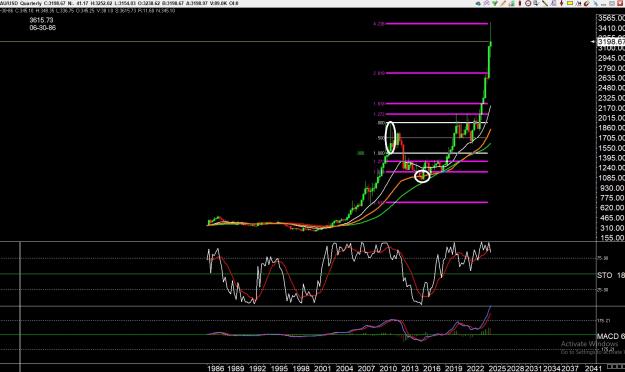
Task: Click the 3198.67 current price tag
Action: click(x=611, y=41)
